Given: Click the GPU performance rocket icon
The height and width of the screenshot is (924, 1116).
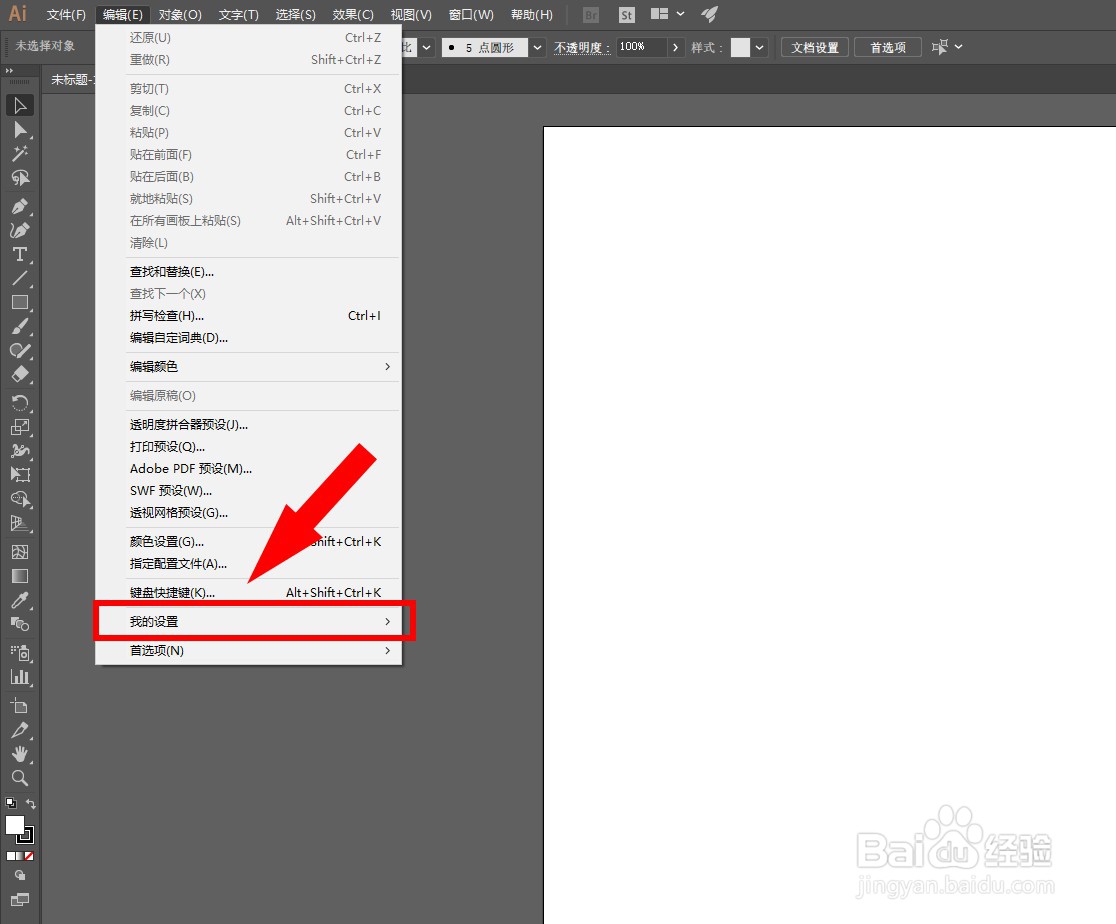Looking at the screenshot, I should pos(709,14).
